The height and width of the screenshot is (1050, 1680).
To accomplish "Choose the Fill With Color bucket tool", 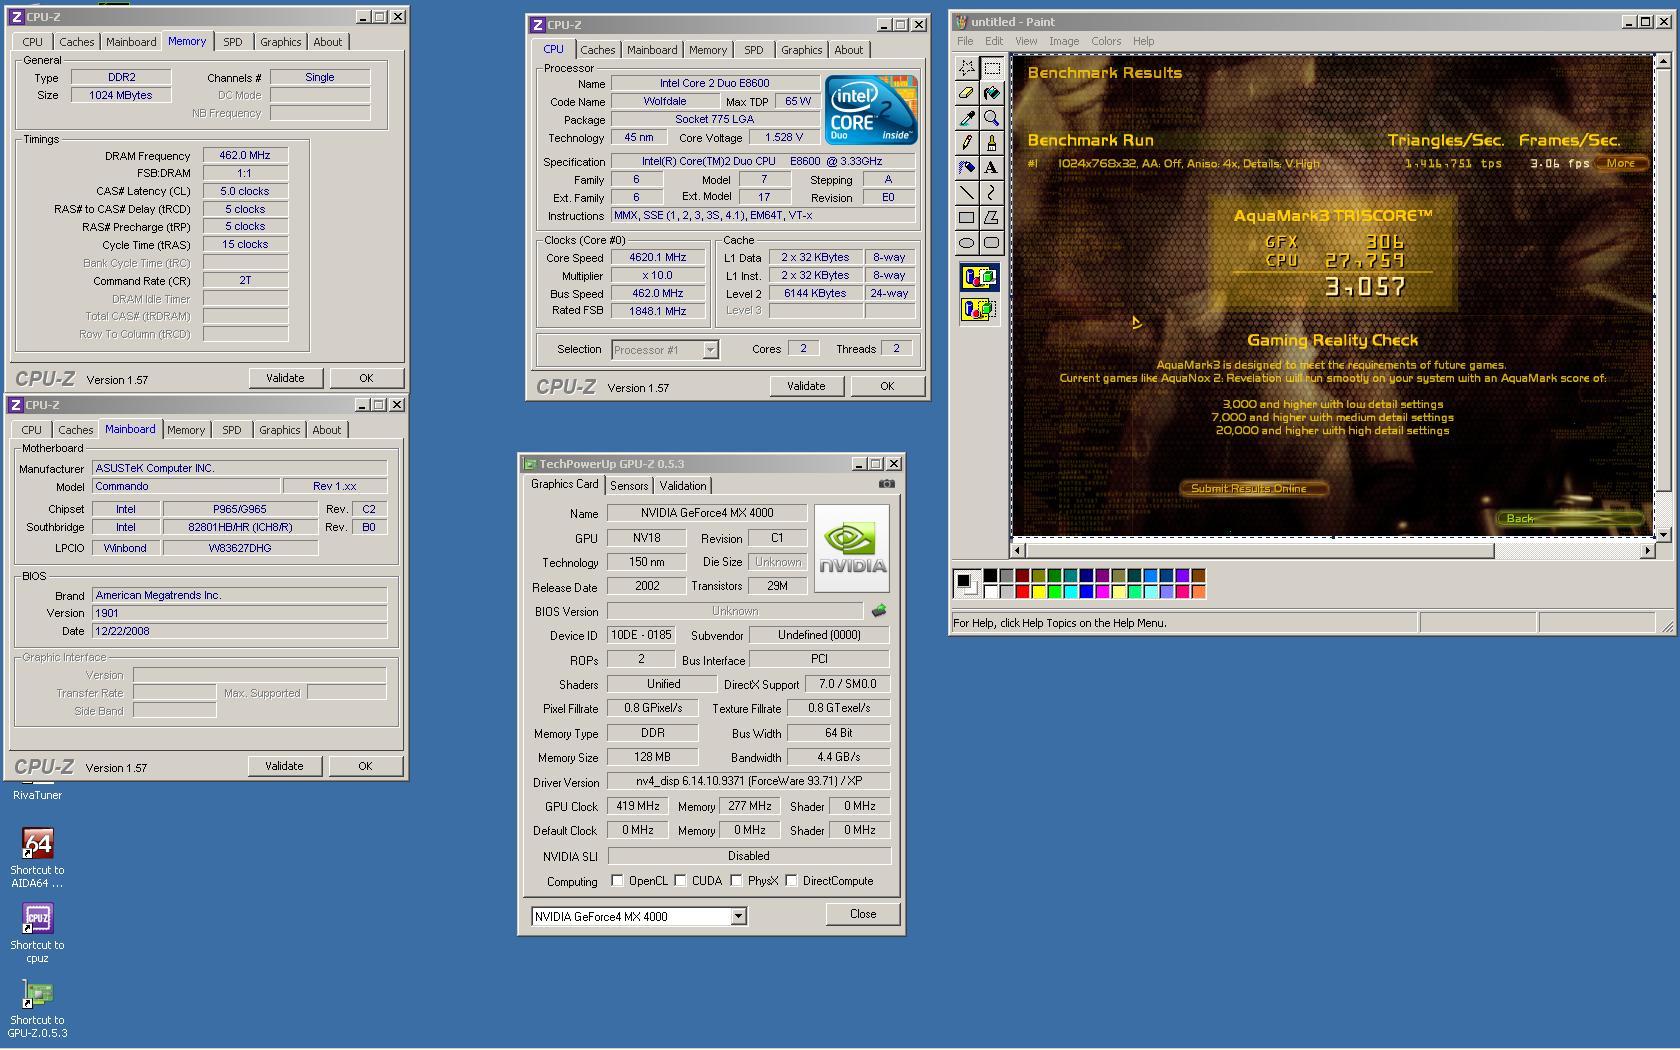I will (991, 93).
